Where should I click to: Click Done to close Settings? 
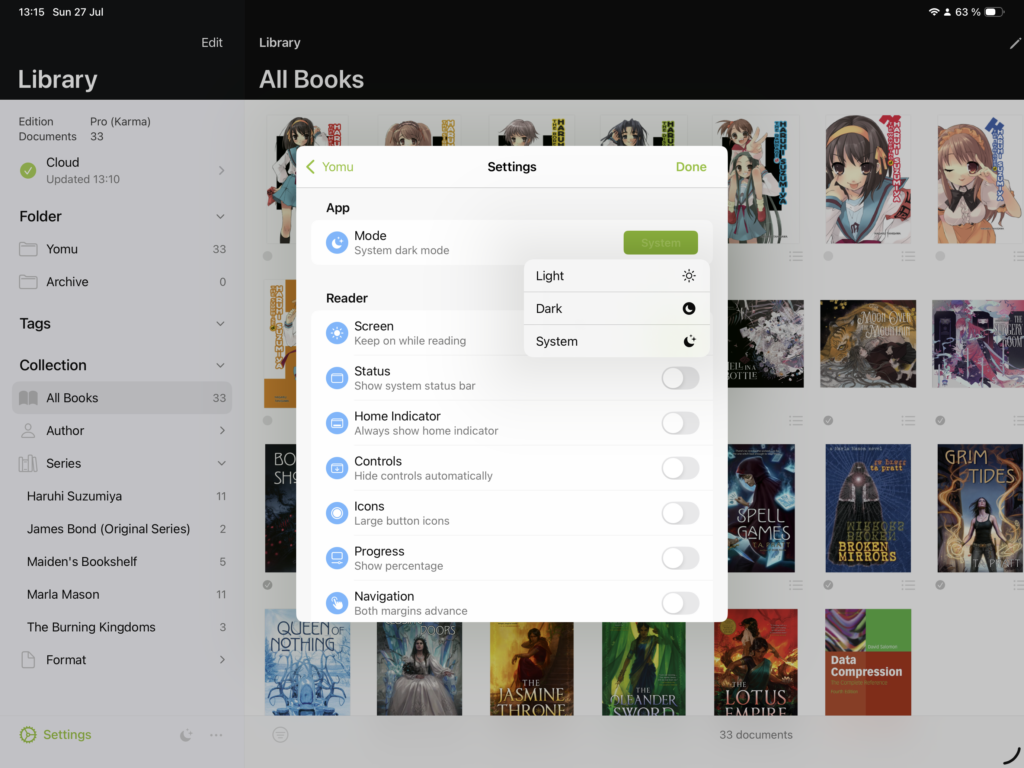point(691,167)
